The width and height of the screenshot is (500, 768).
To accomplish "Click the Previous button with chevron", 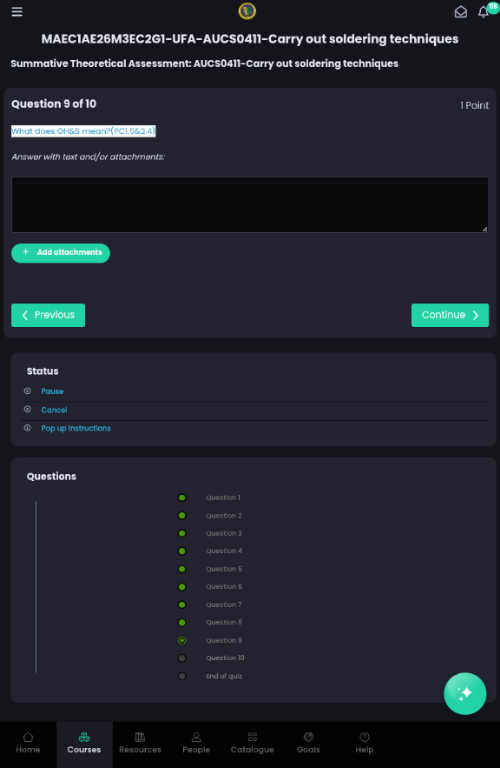I will pos(48,315).
